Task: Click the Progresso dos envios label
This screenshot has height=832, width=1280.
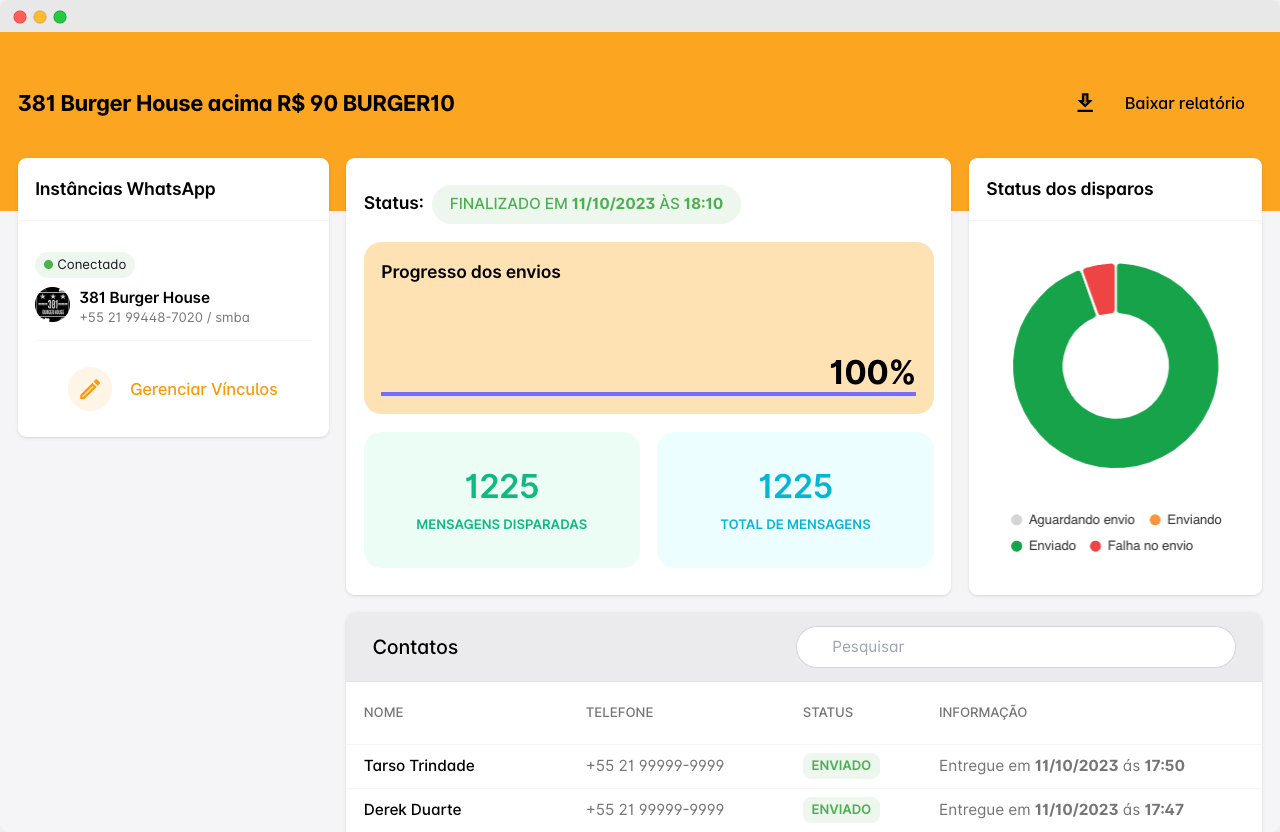Action: (x=471, y=272)
